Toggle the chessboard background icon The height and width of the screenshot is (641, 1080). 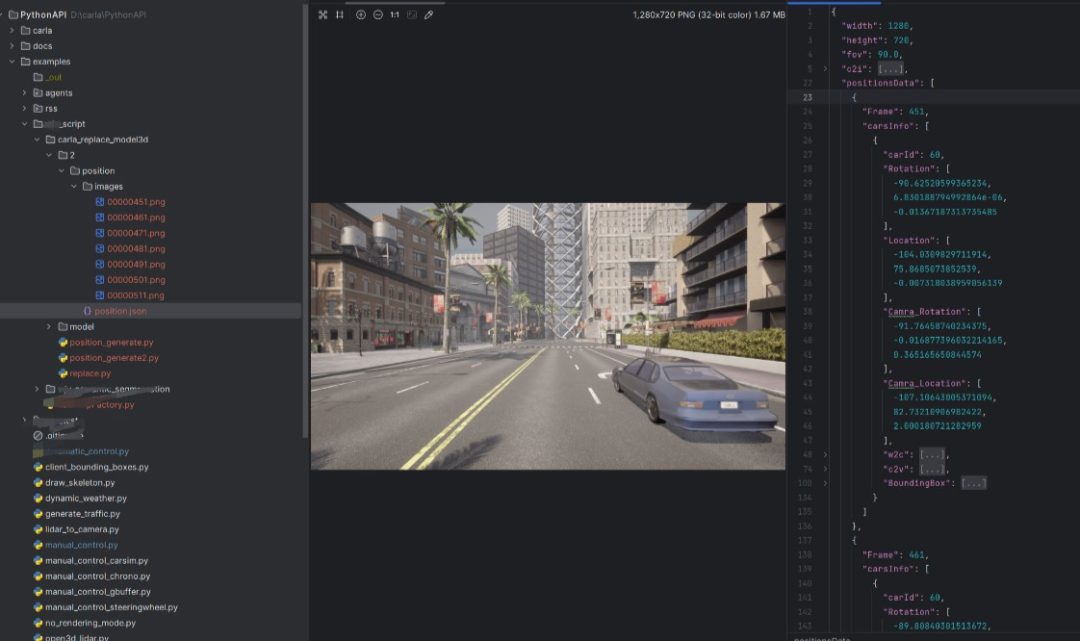point(411,15)
